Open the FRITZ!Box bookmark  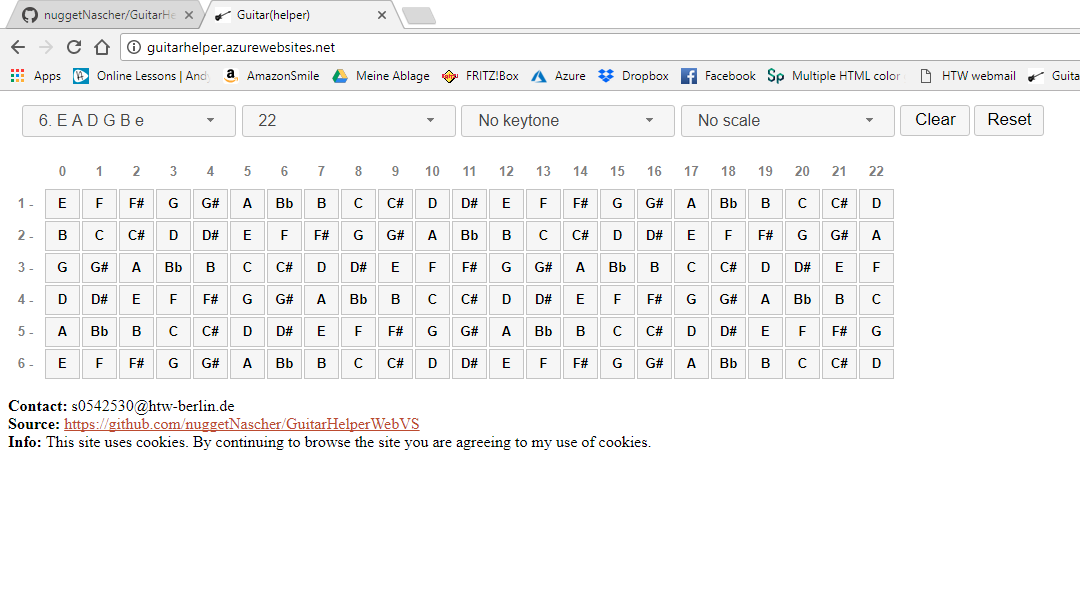(480, 76)
